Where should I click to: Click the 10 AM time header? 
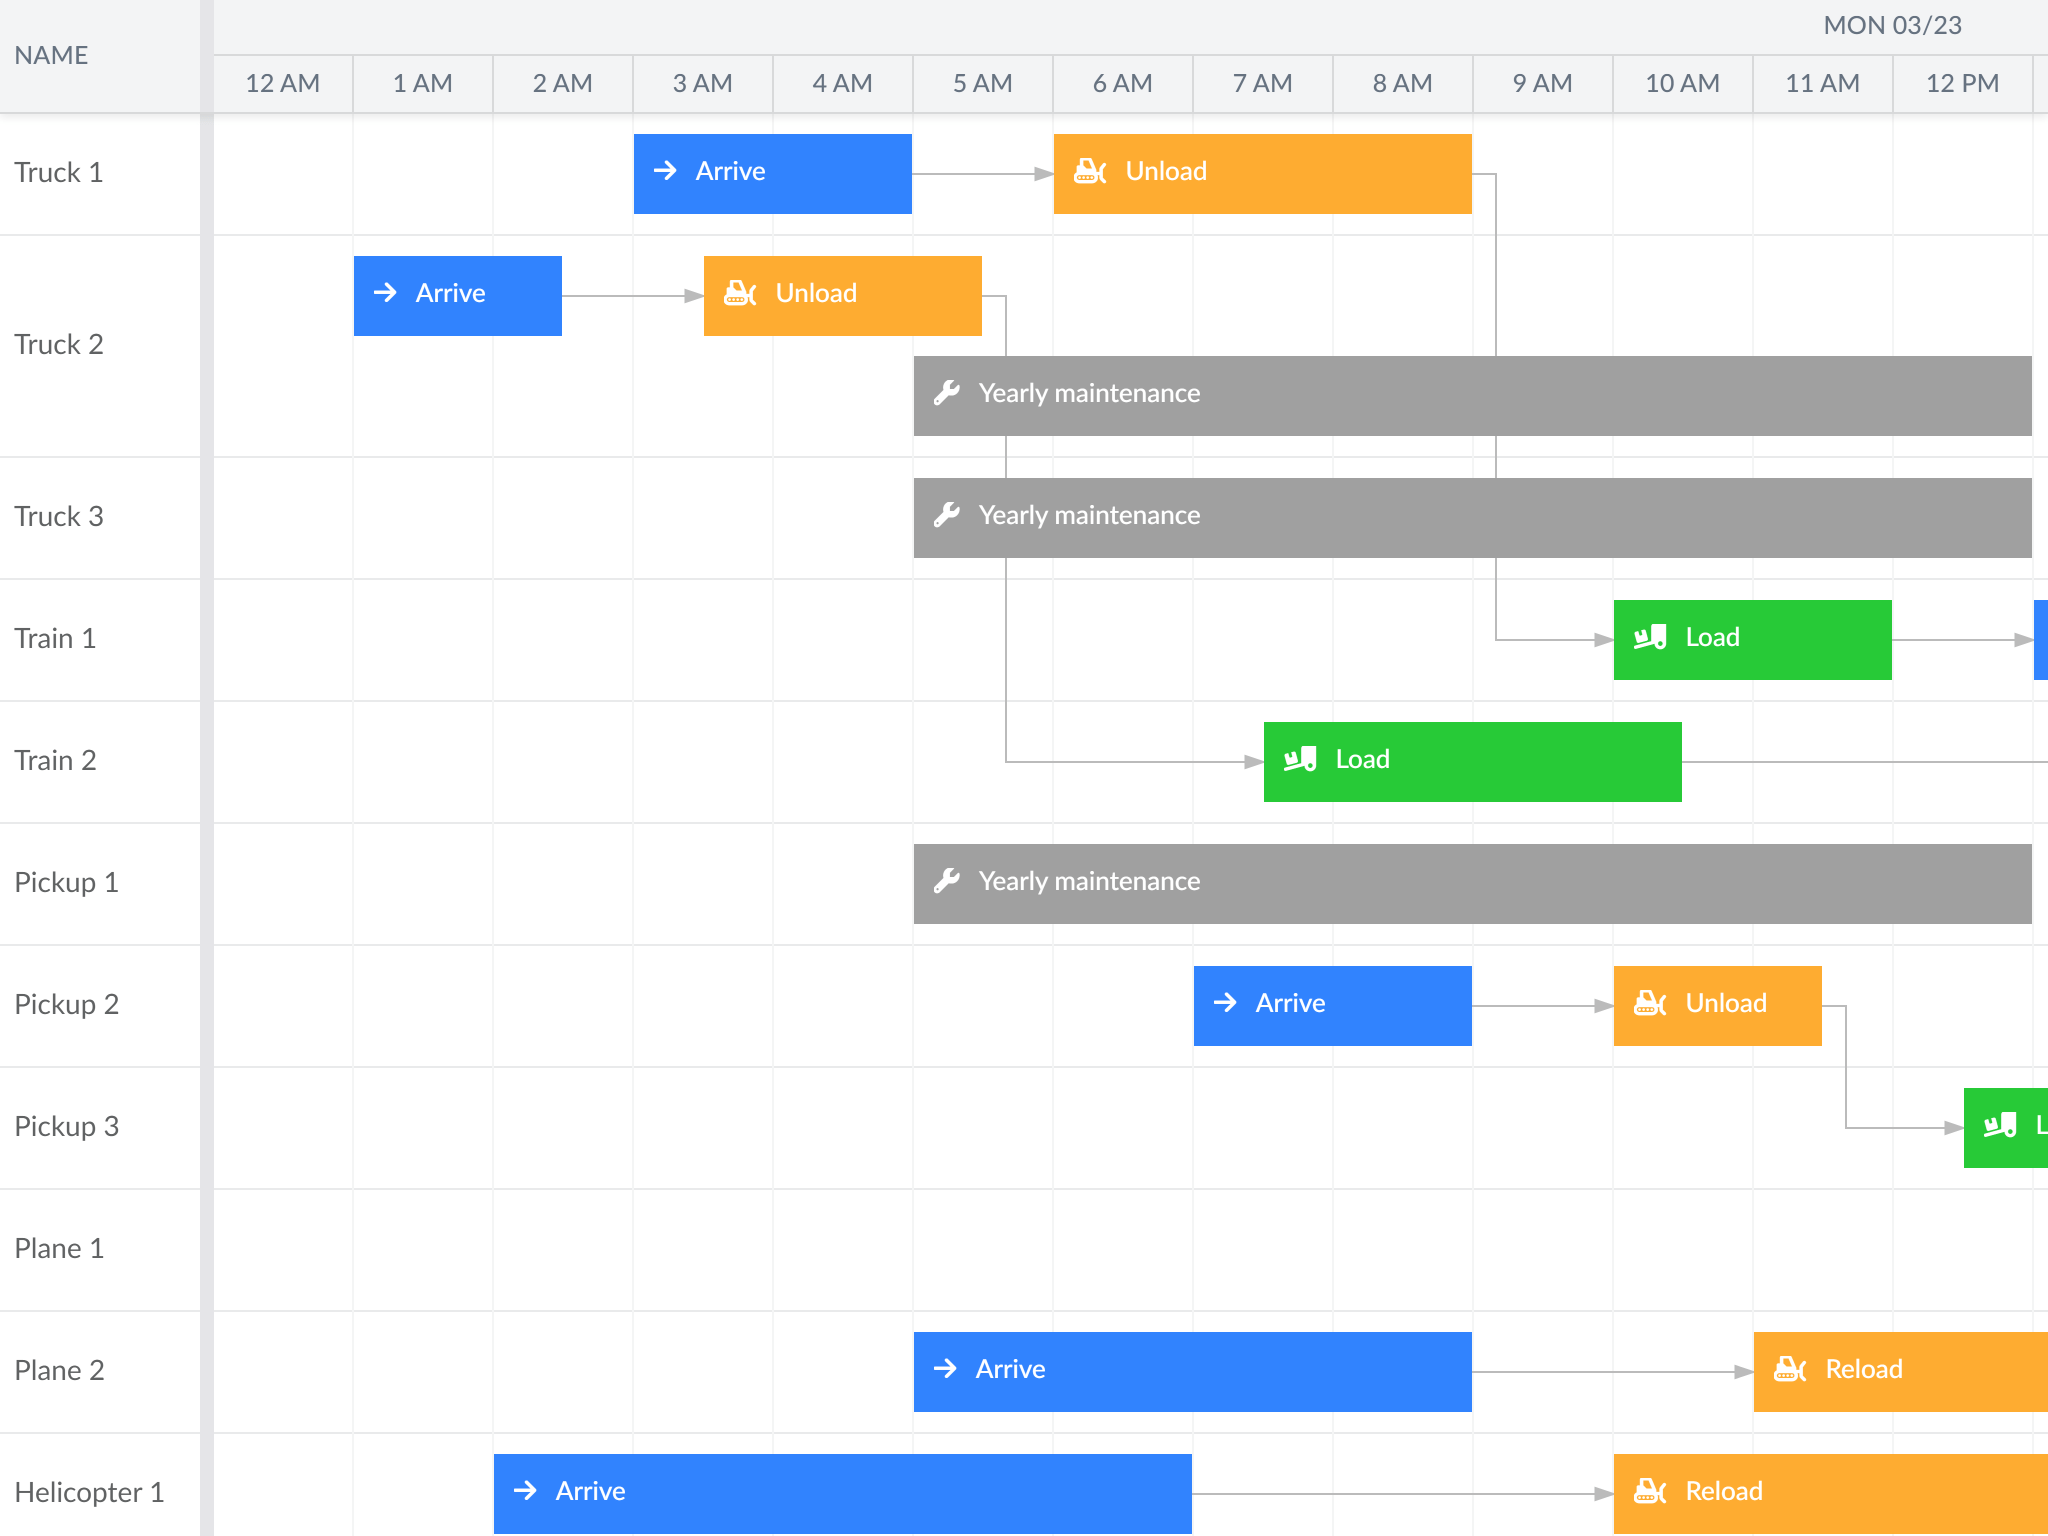(x=1683, y=83)
